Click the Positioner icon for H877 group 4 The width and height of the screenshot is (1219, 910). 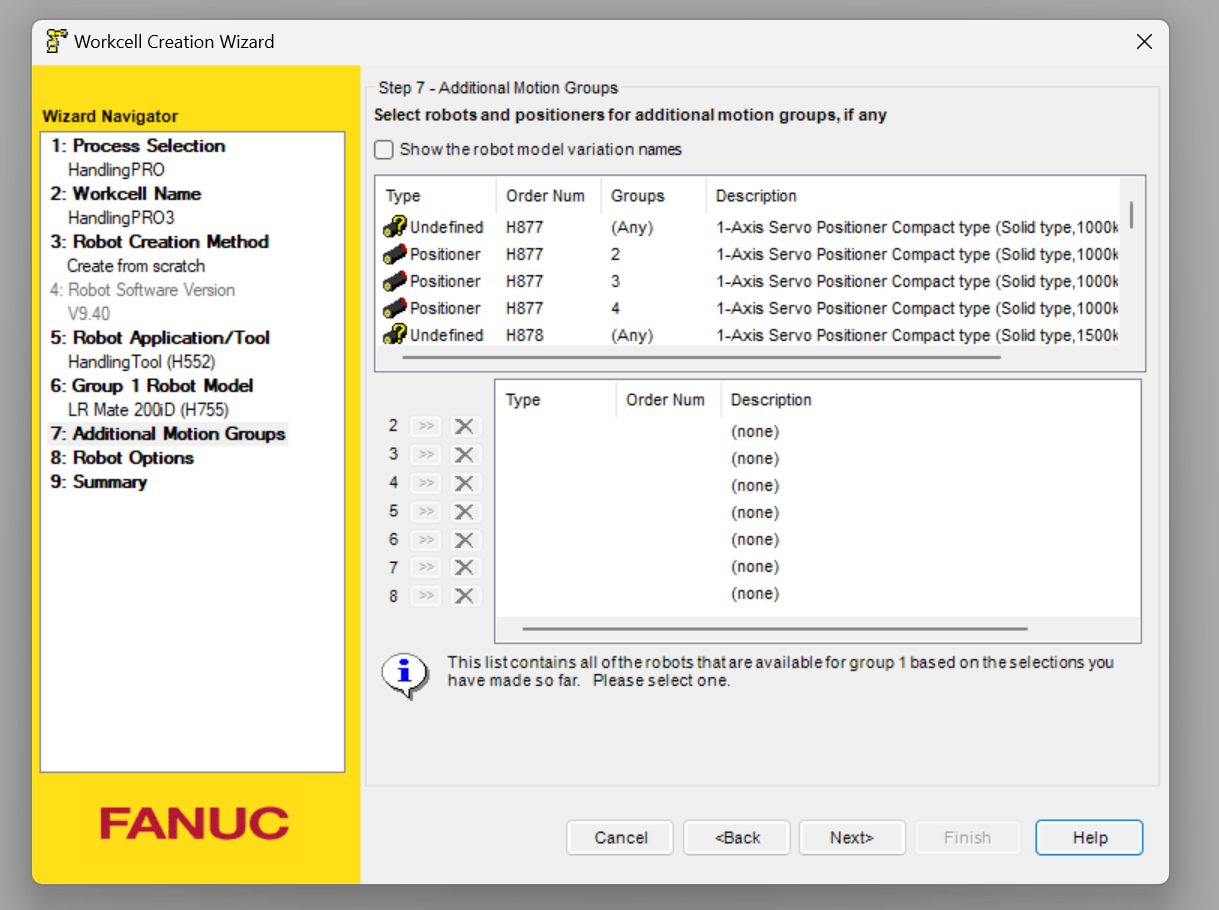[395, 308]
